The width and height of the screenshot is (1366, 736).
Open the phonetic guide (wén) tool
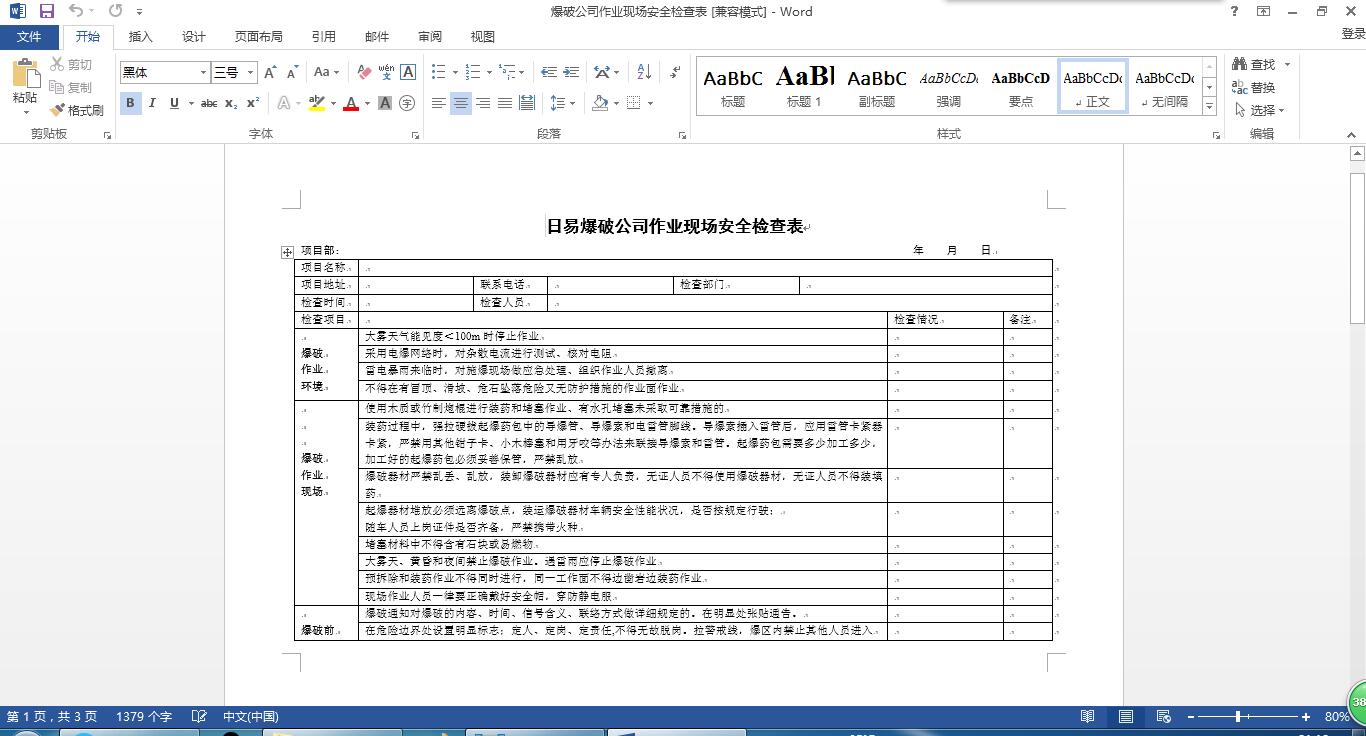pyautogui.click(x=386, y=72)
